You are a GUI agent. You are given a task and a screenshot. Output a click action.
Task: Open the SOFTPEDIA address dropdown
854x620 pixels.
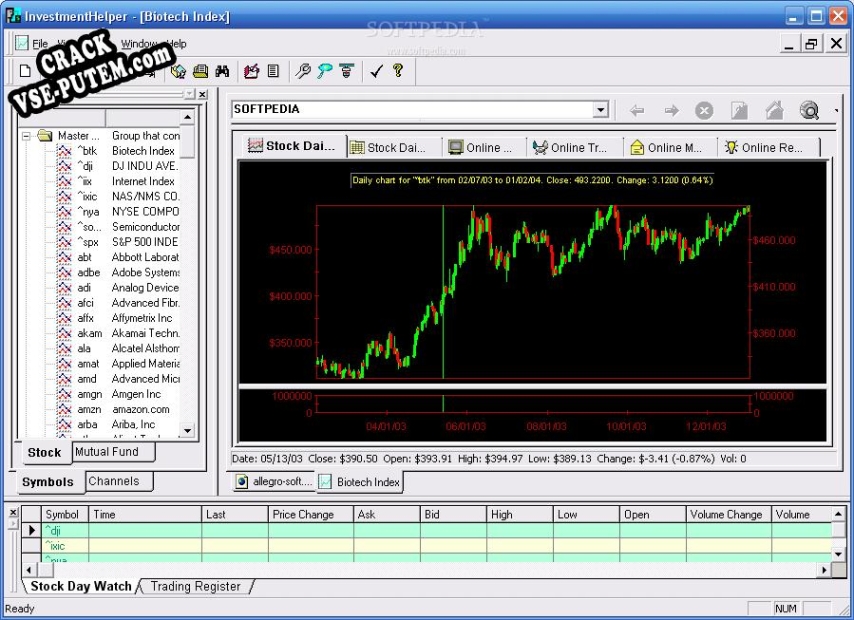(x=600, y=110)
